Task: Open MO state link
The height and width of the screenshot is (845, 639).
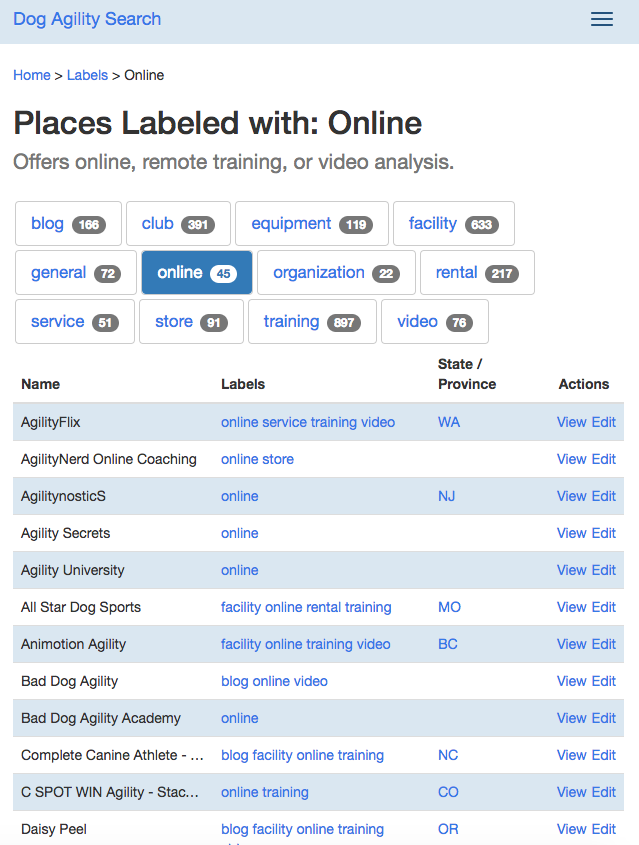Action: [x=449, y=607]
